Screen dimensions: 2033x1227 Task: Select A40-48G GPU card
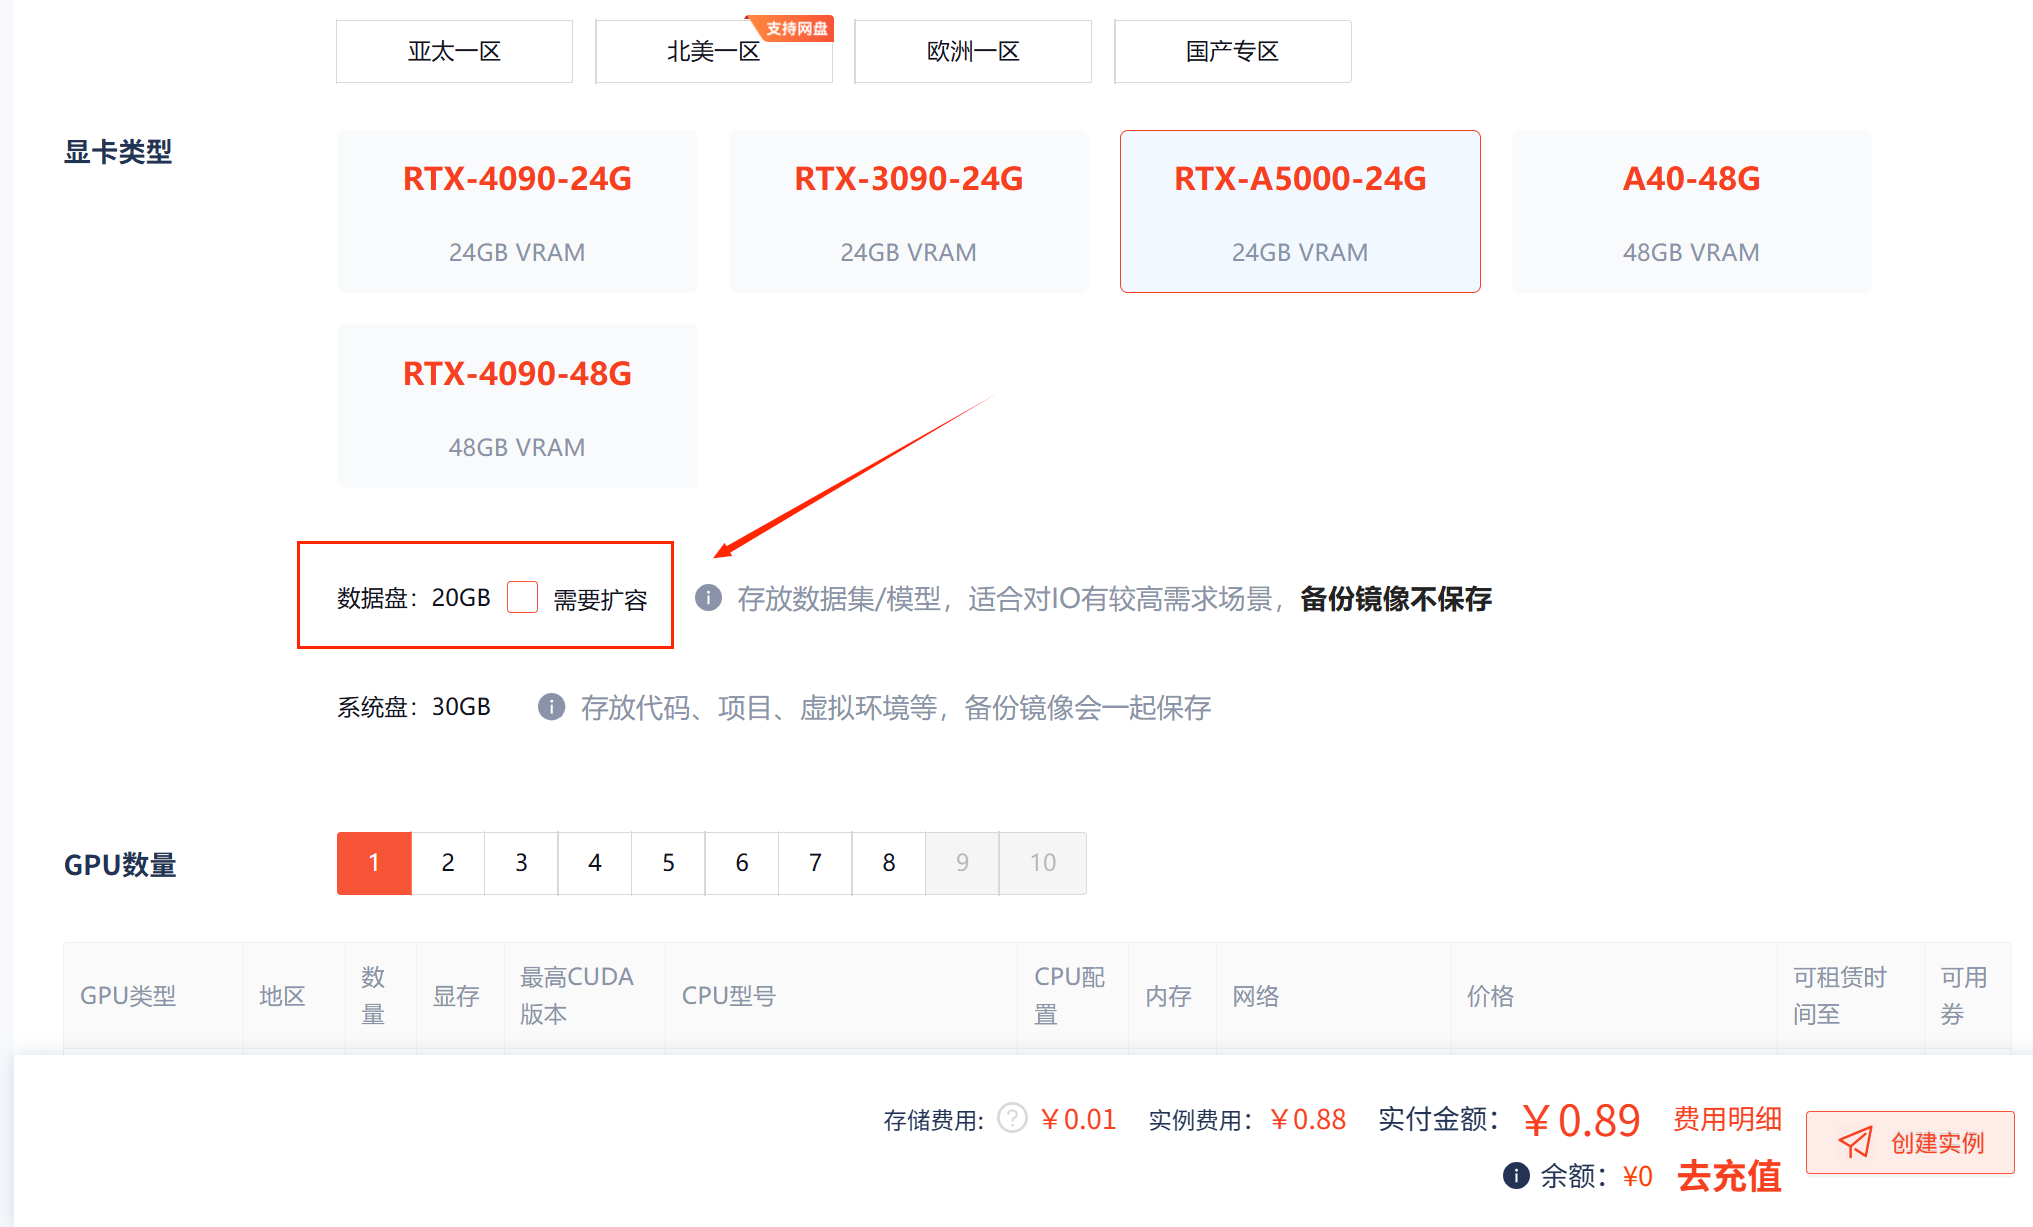click(1691, 211)
